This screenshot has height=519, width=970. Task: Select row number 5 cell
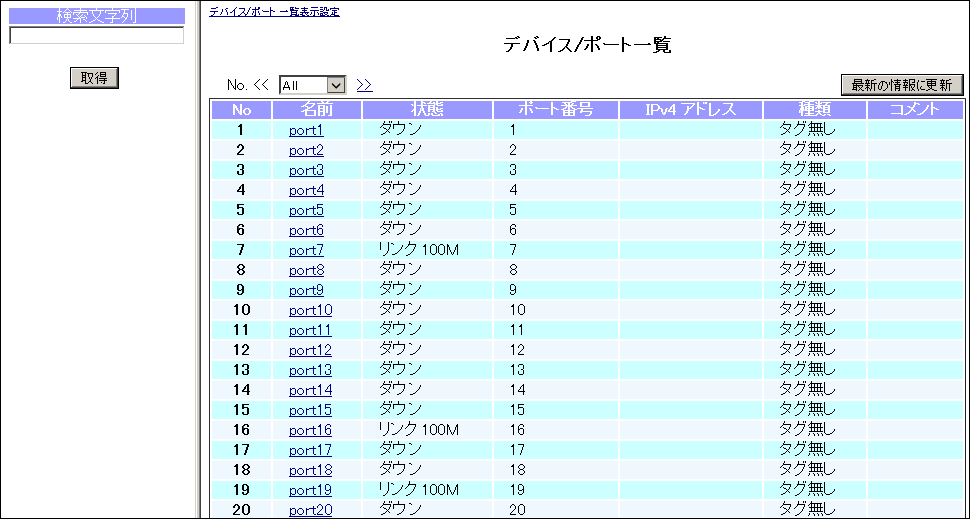coord(241,210)
